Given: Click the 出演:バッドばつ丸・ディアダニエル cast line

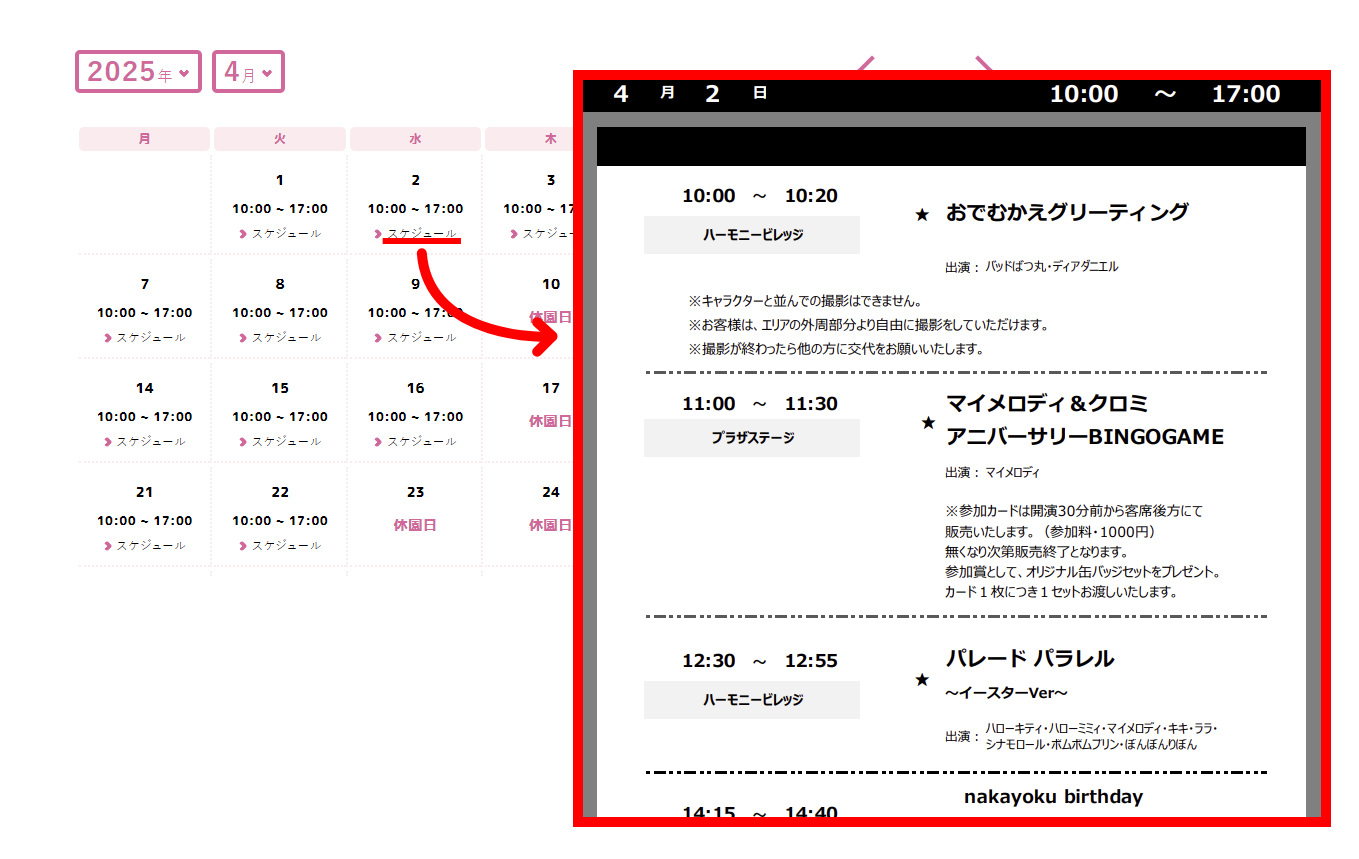Looking at the screenshot, I should pos(1031,267).
